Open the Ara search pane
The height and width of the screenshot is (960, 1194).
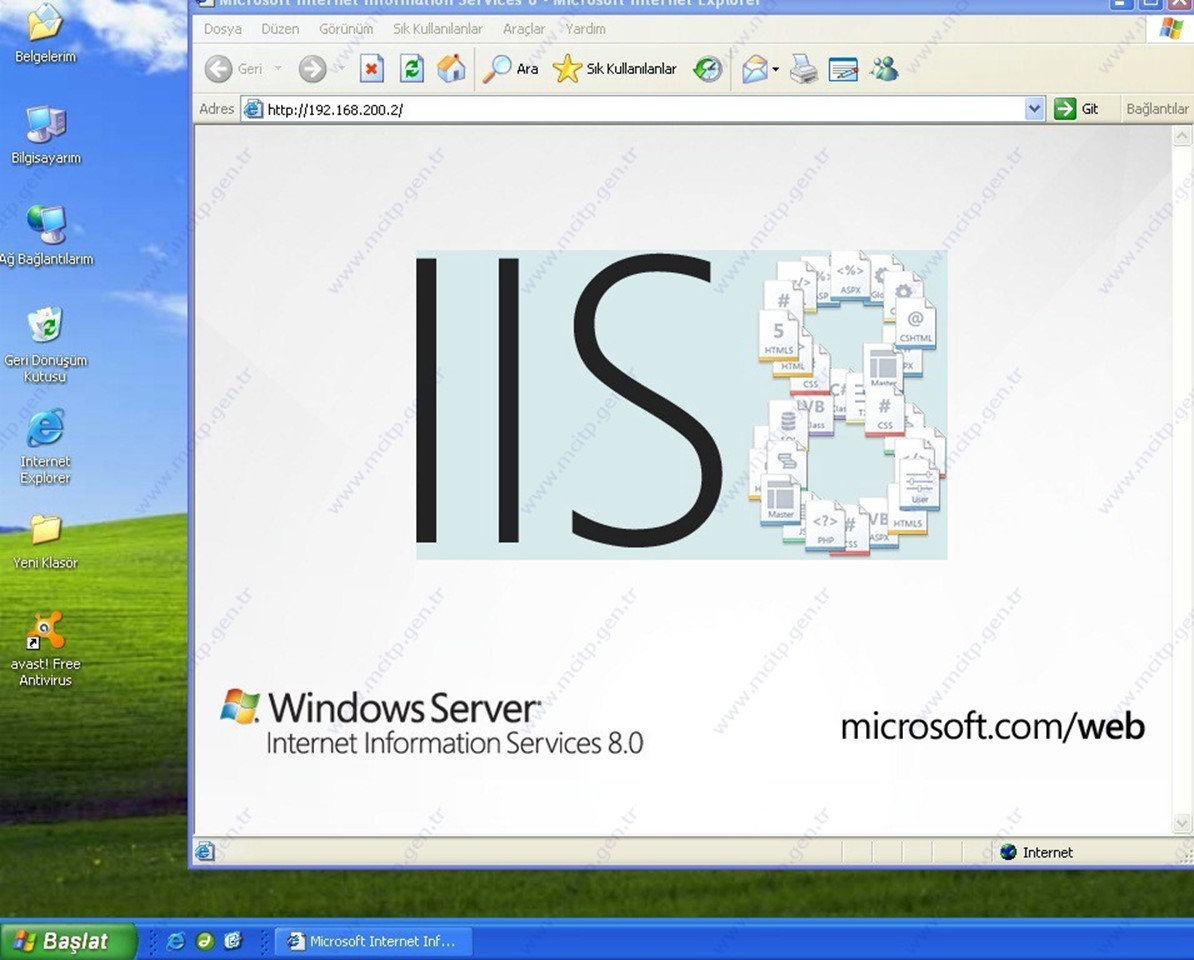tap(511, 69)
